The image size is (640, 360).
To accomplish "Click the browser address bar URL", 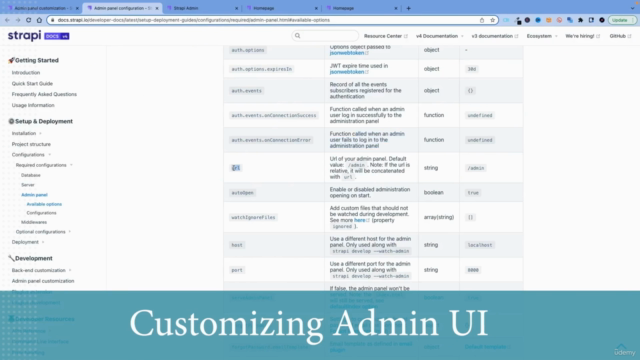I will (193, 20).
